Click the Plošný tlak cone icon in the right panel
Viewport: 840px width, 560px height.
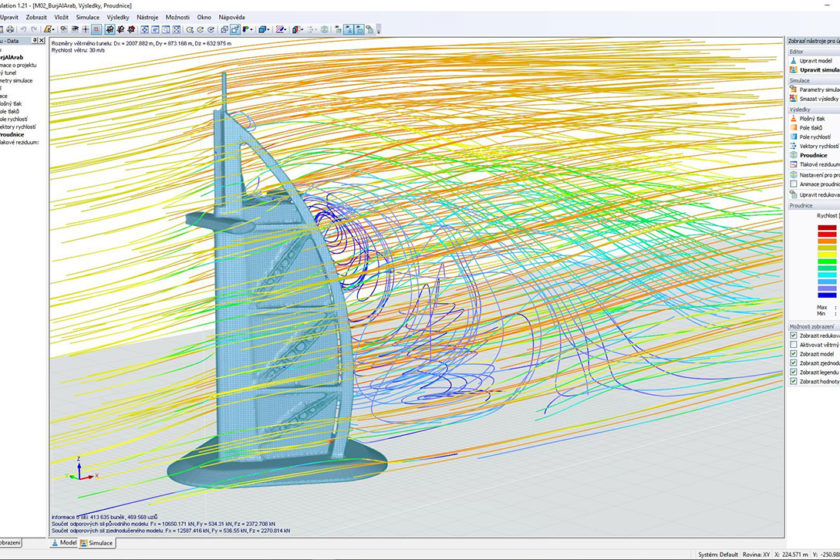coord(793,118)
